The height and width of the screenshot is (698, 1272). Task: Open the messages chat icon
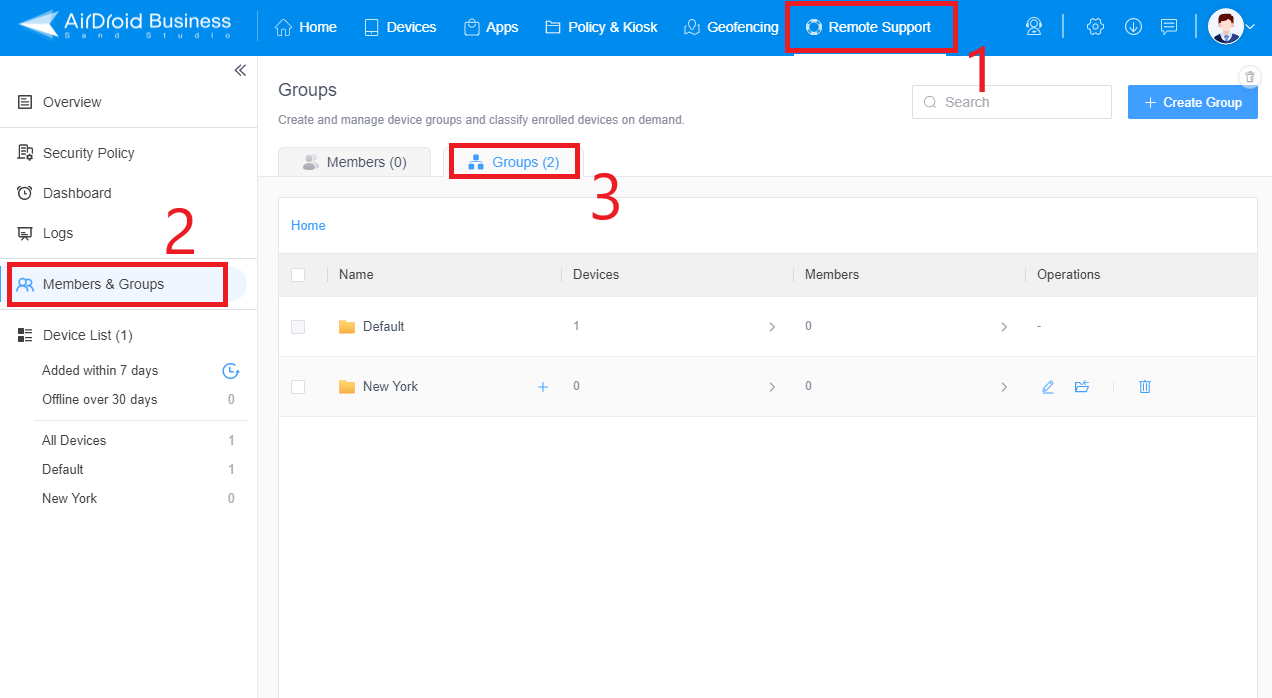click(1169, 27)
